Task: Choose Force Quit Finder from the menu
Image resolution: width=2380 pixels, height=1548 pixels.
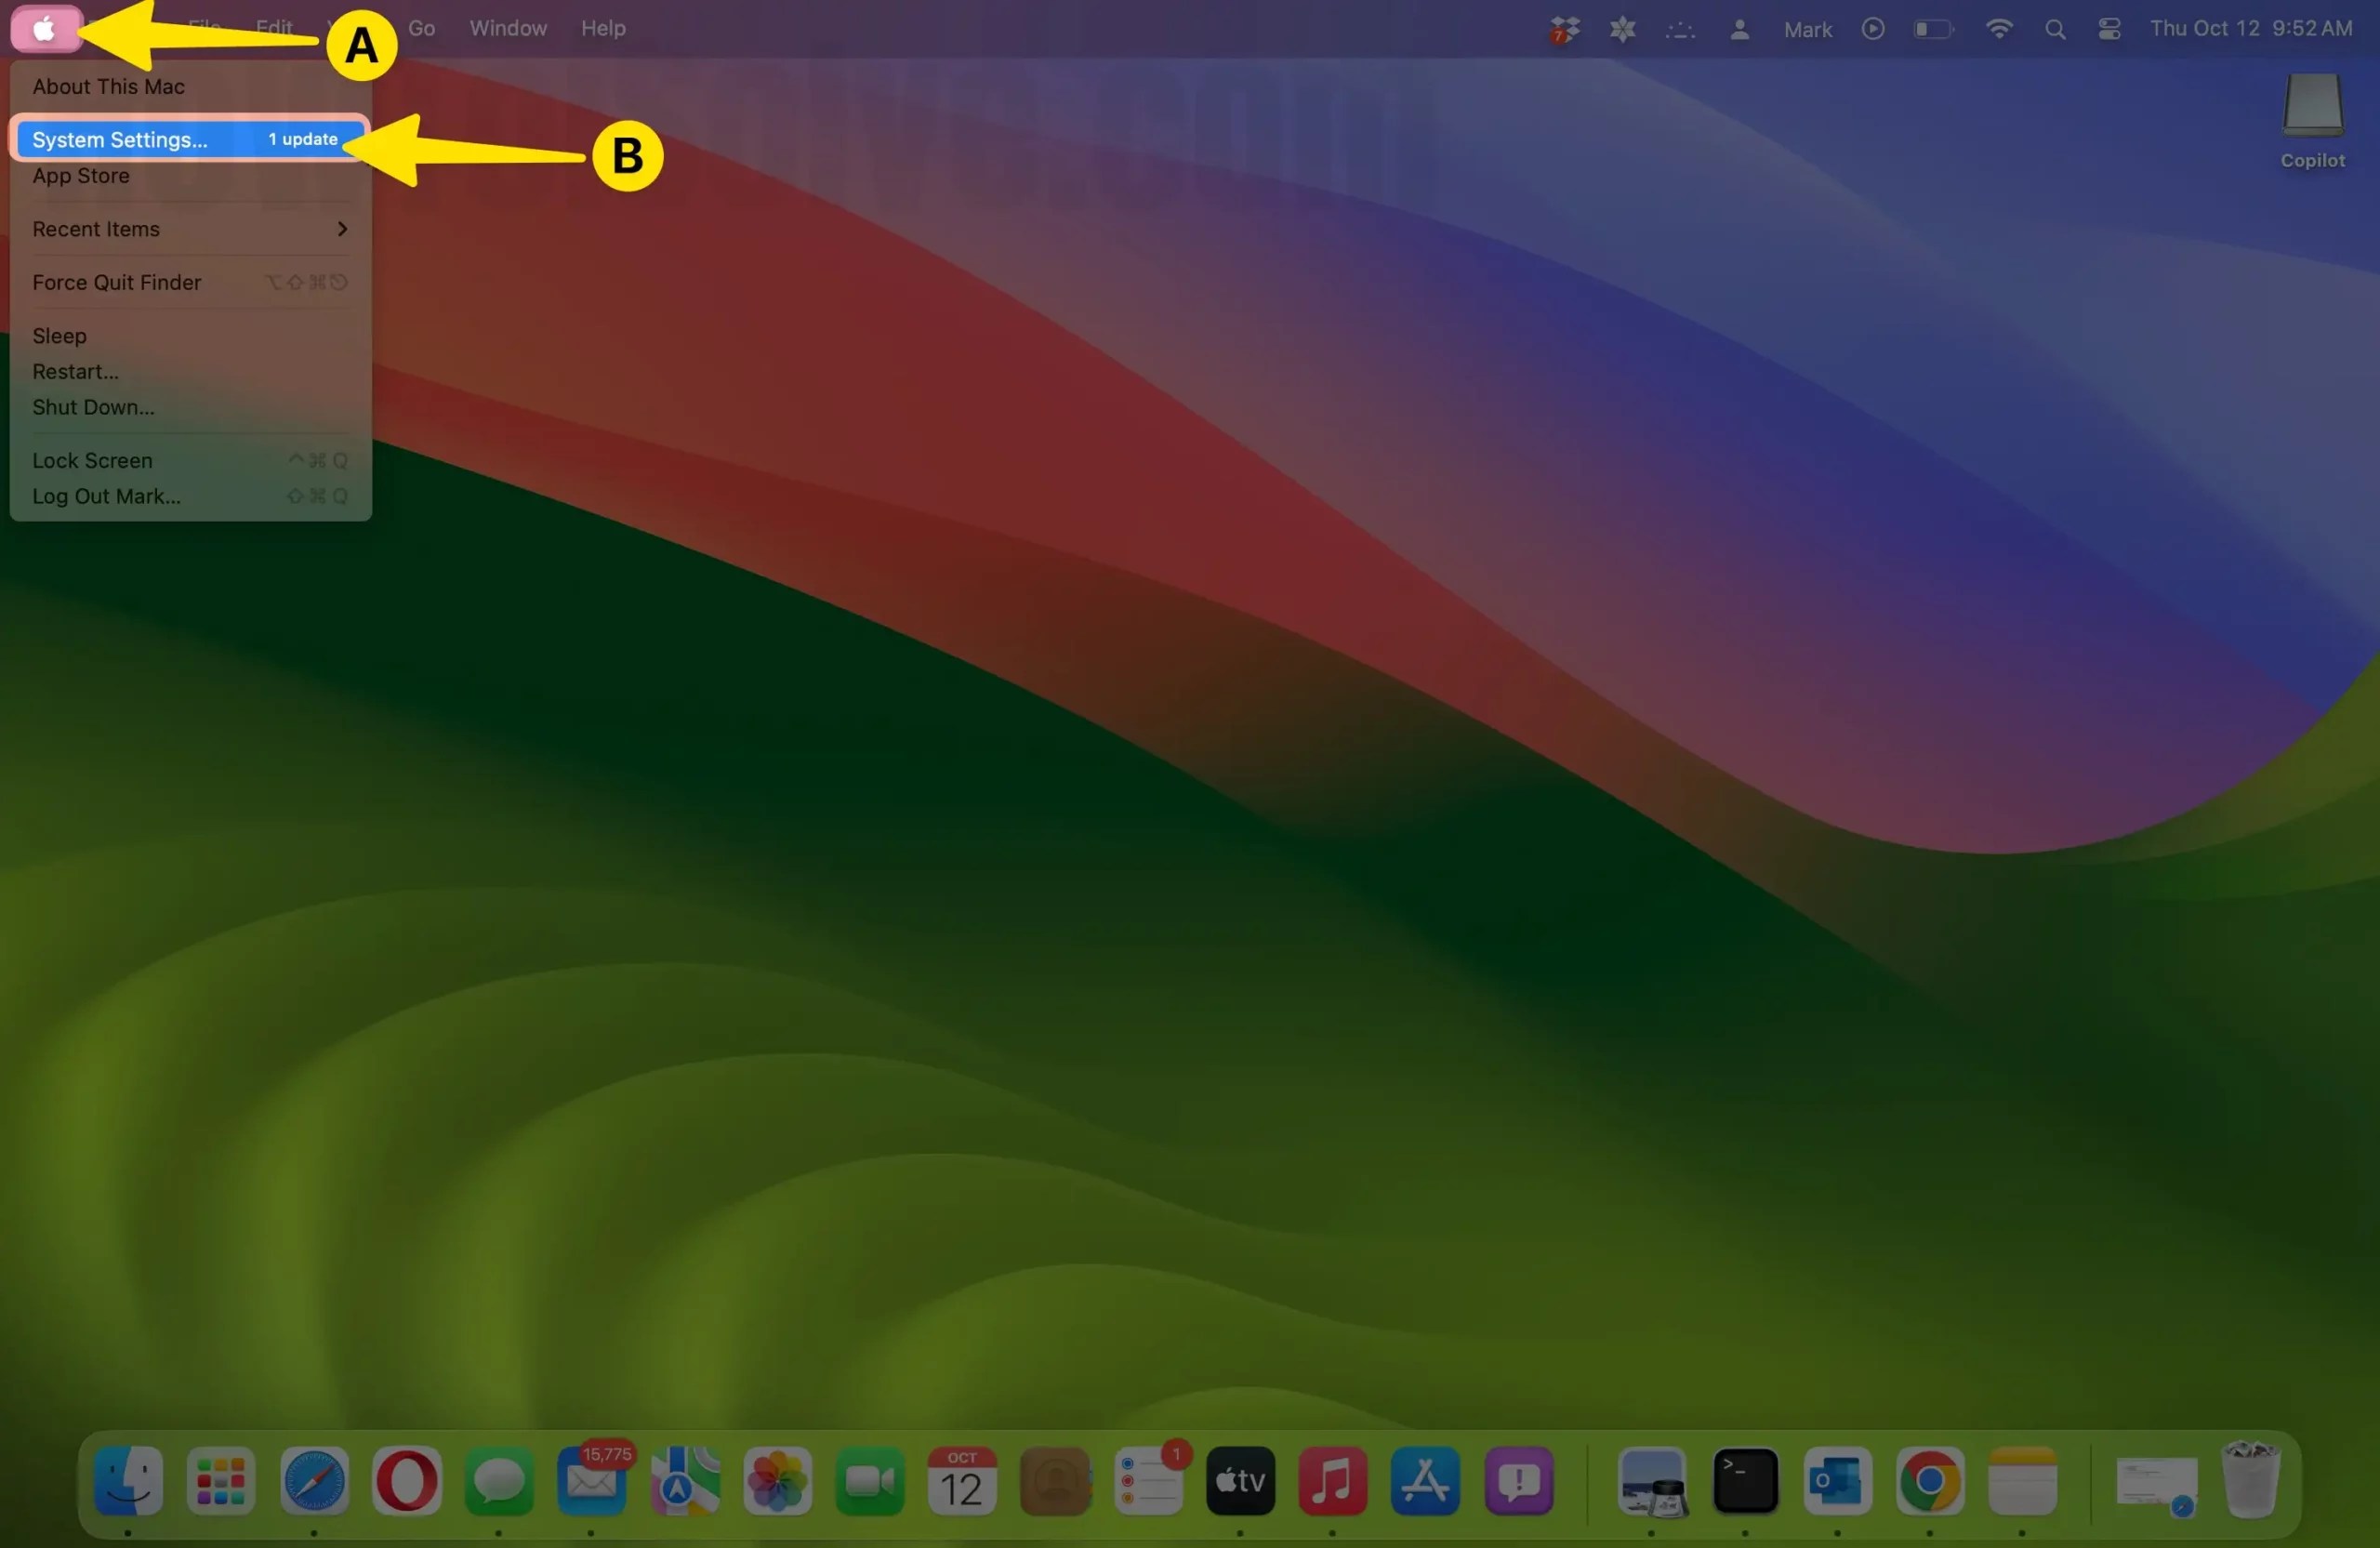Action: click(116, 282)
